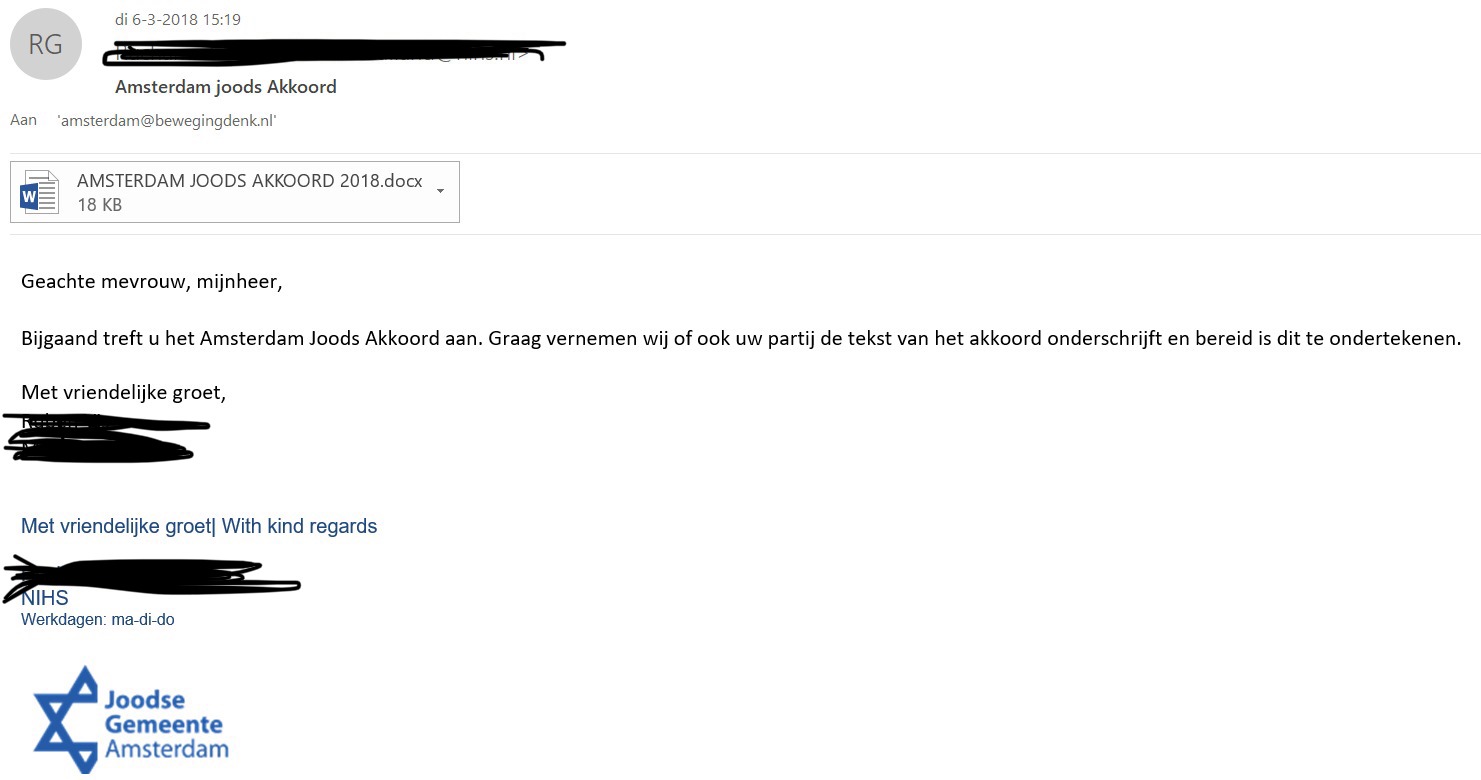The height and width of the screenshot is (780, 1481).
Task: Click the email timestamp di 6-3-2018 15:19
Action: pyautogui.click(x=177, y=19)
